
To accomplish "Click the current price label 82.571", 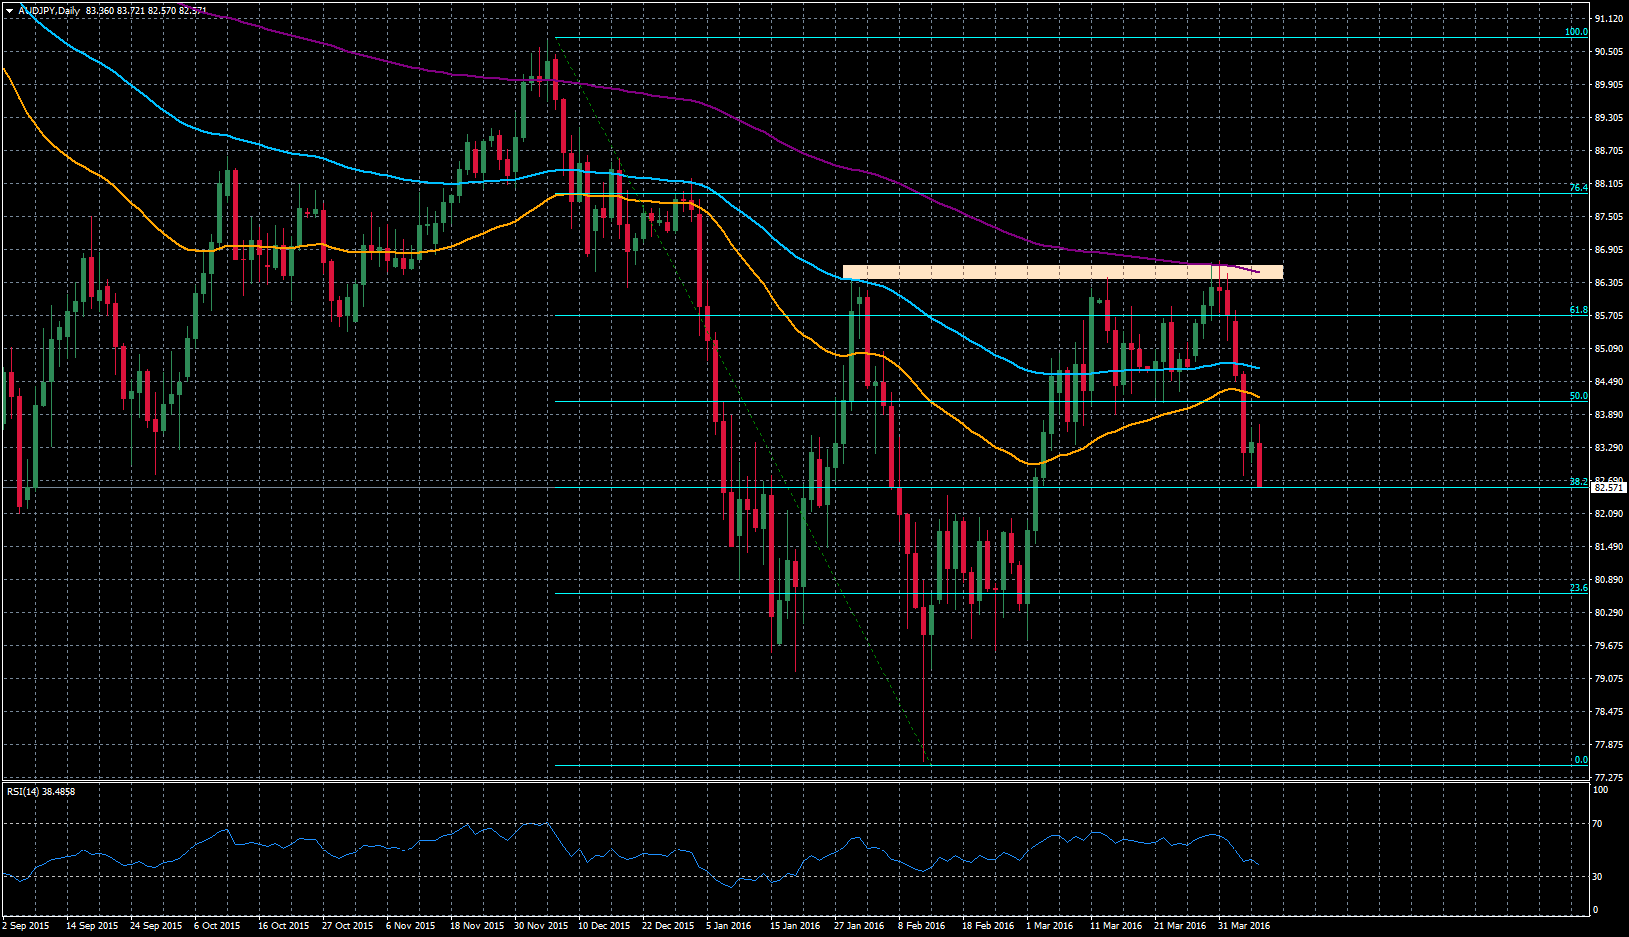I will (x=1608, y=488).
